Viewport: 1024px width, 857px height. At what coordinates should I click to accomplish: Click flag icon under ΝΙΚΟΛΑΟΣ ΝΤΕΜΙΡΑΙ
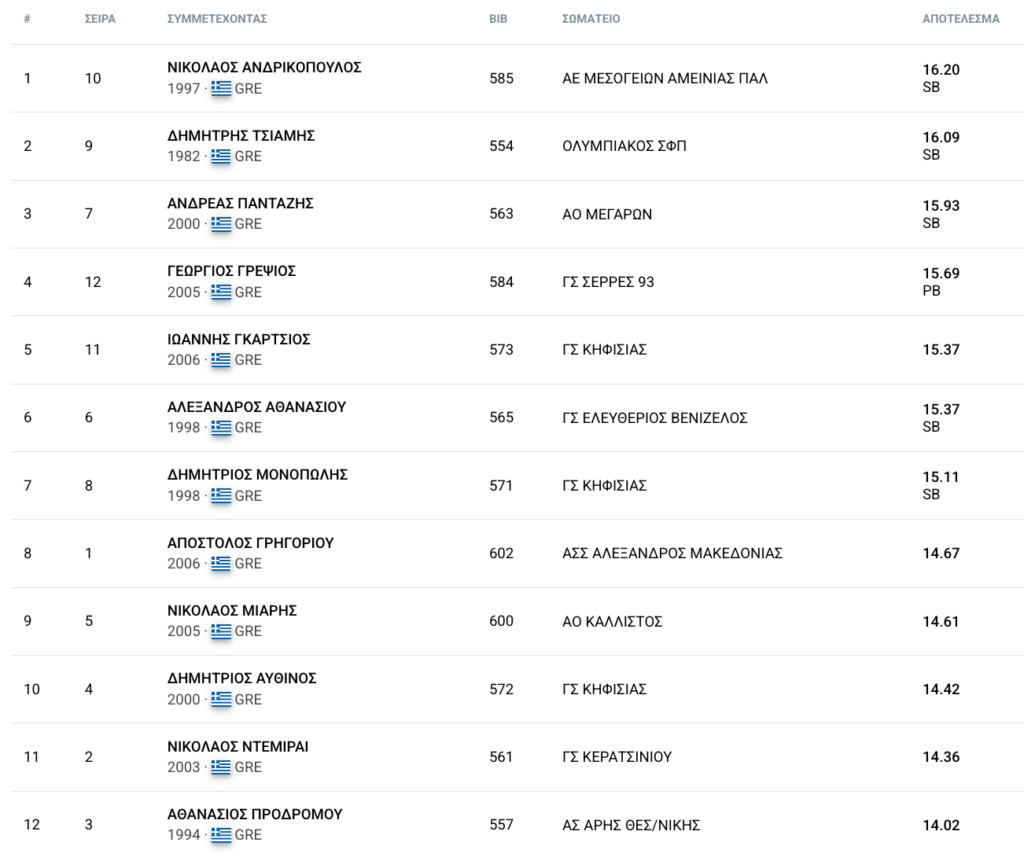pyautogui.click(x=221, y=767)
